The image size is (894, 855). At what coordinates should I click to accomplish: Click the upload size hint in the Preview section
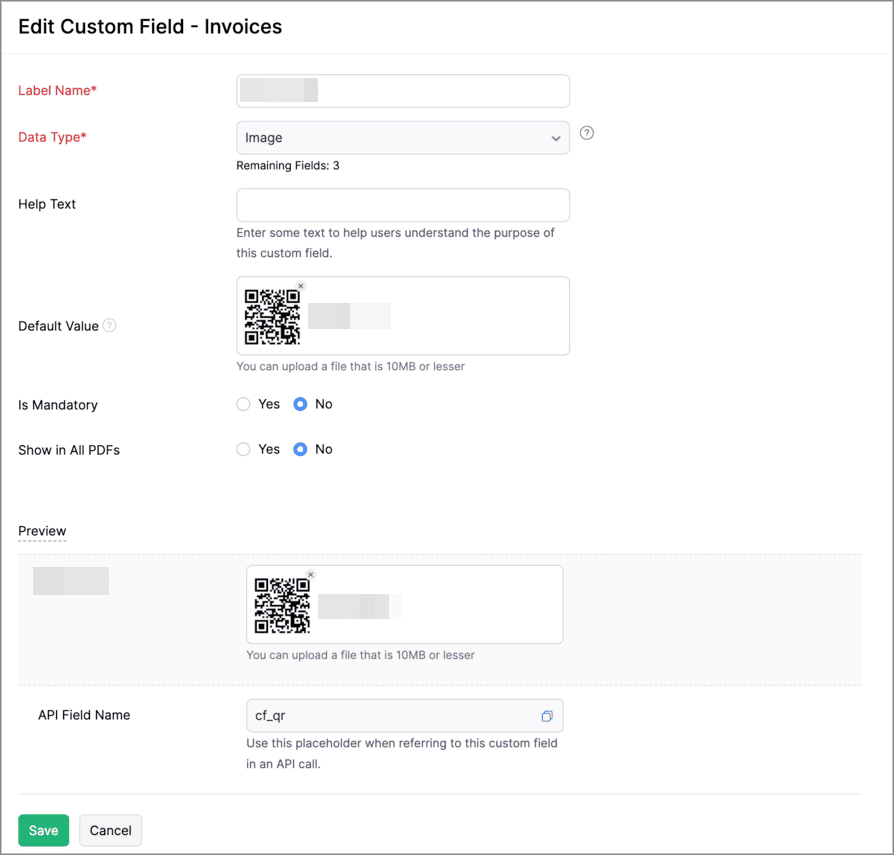click(360, 655)
